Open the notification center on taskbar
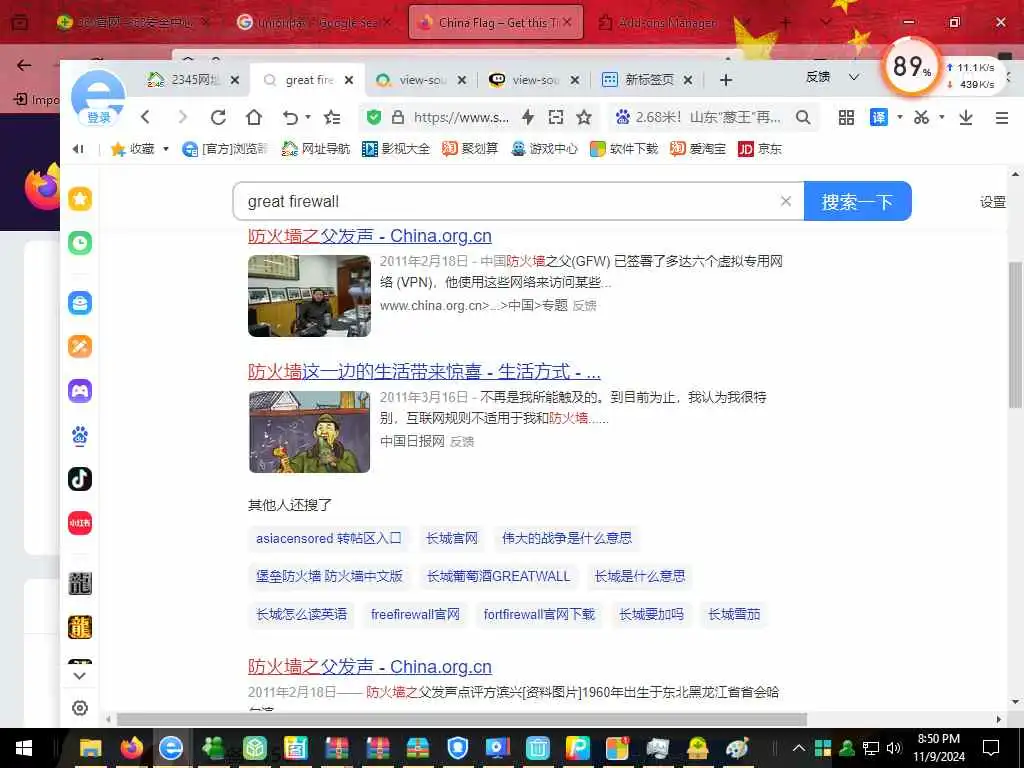 pyautogui.click(x=991, y=748)
